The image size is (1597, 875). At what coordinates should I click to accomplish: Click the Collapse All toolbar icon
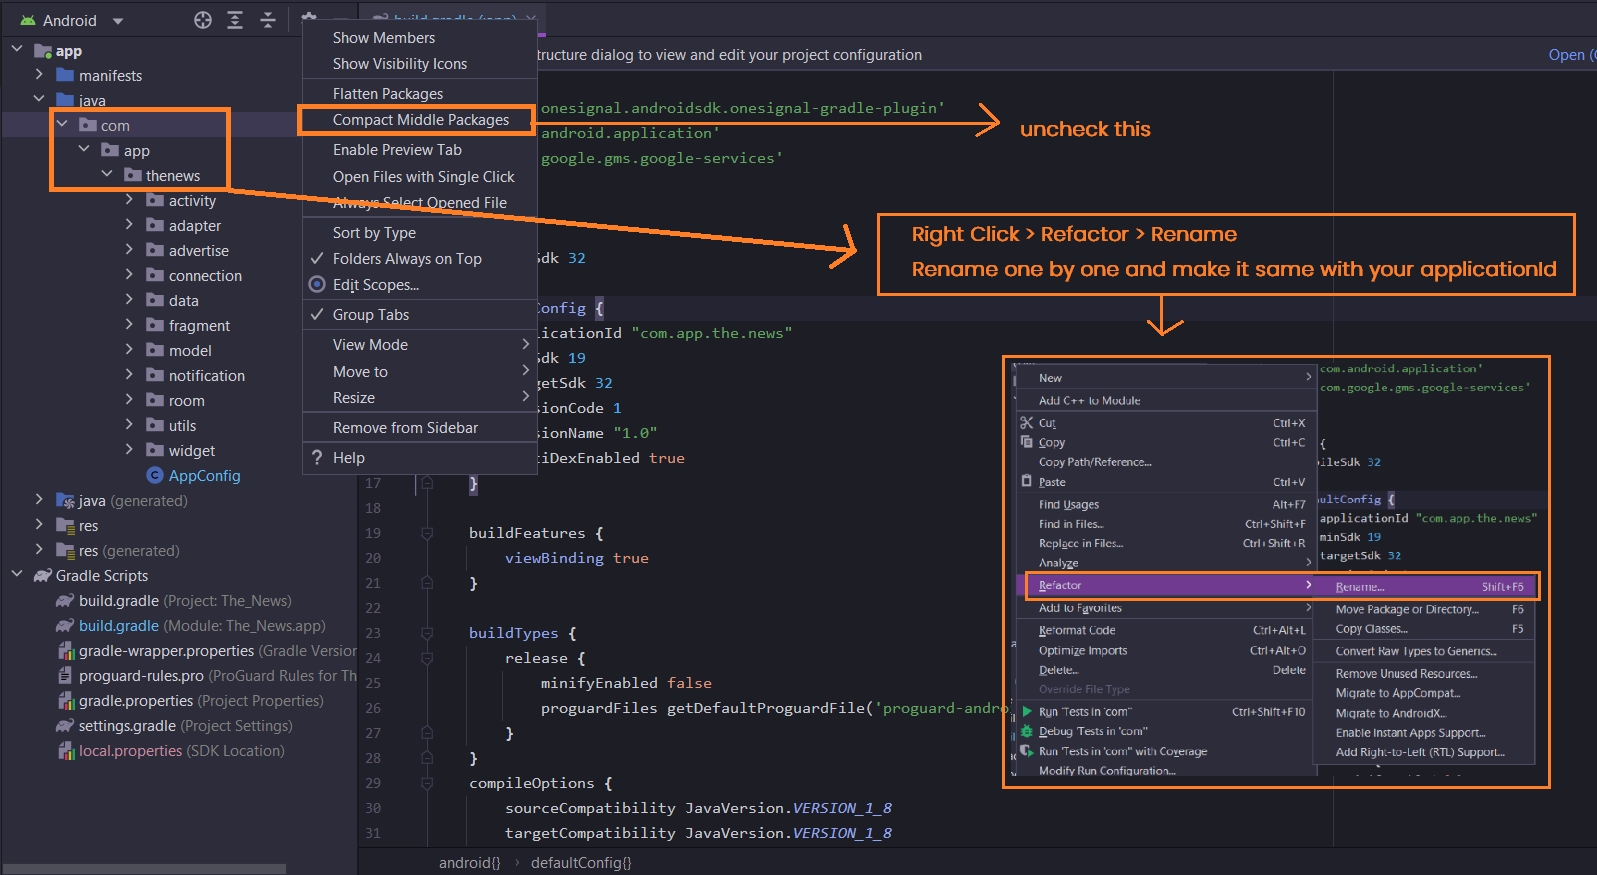[x=268, y=20]
